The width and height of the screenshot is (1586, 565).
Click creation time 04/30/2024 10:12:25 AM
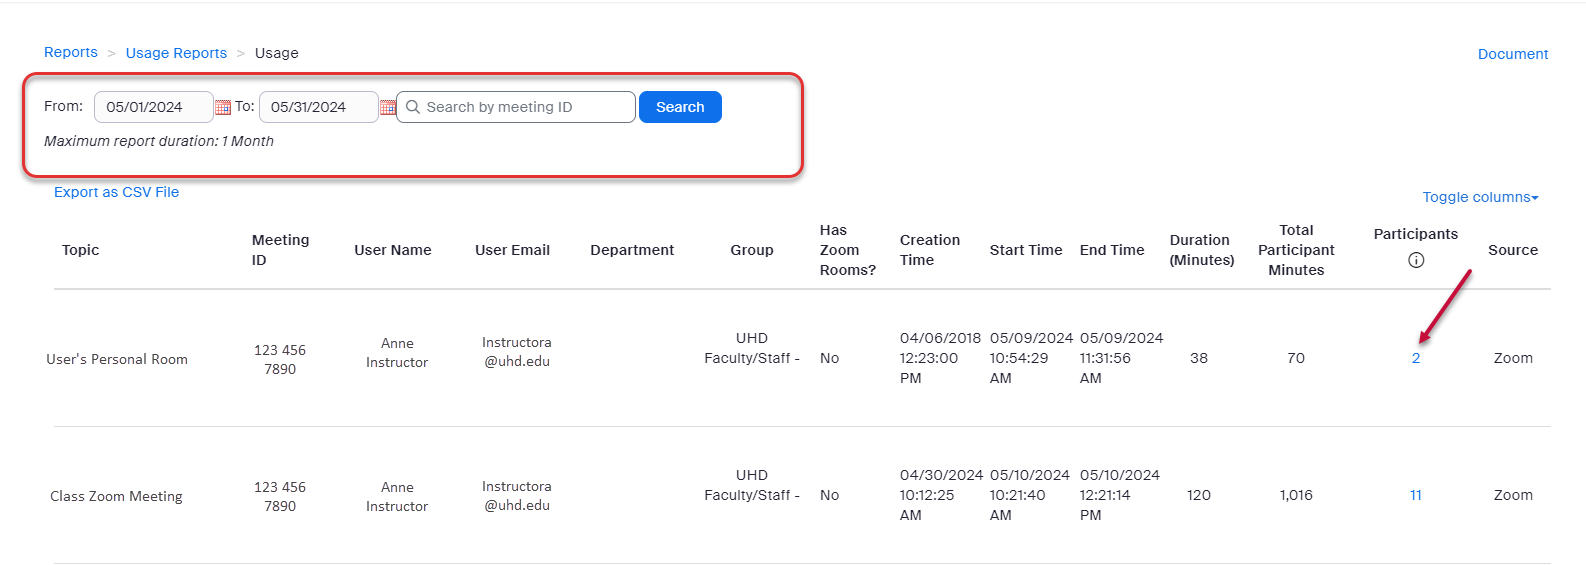(941, 495)
